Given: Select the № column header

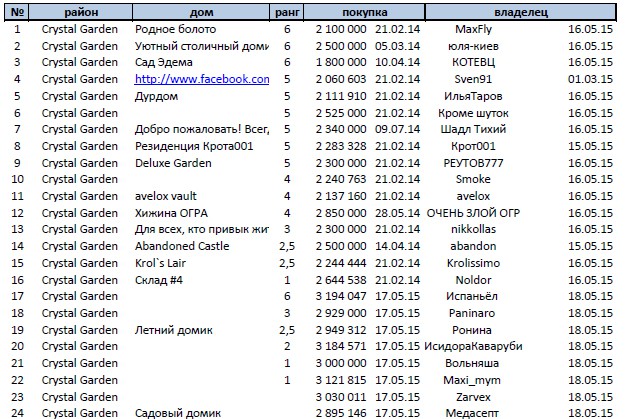Looking at the screenshot, I should (x=17, y=12).
